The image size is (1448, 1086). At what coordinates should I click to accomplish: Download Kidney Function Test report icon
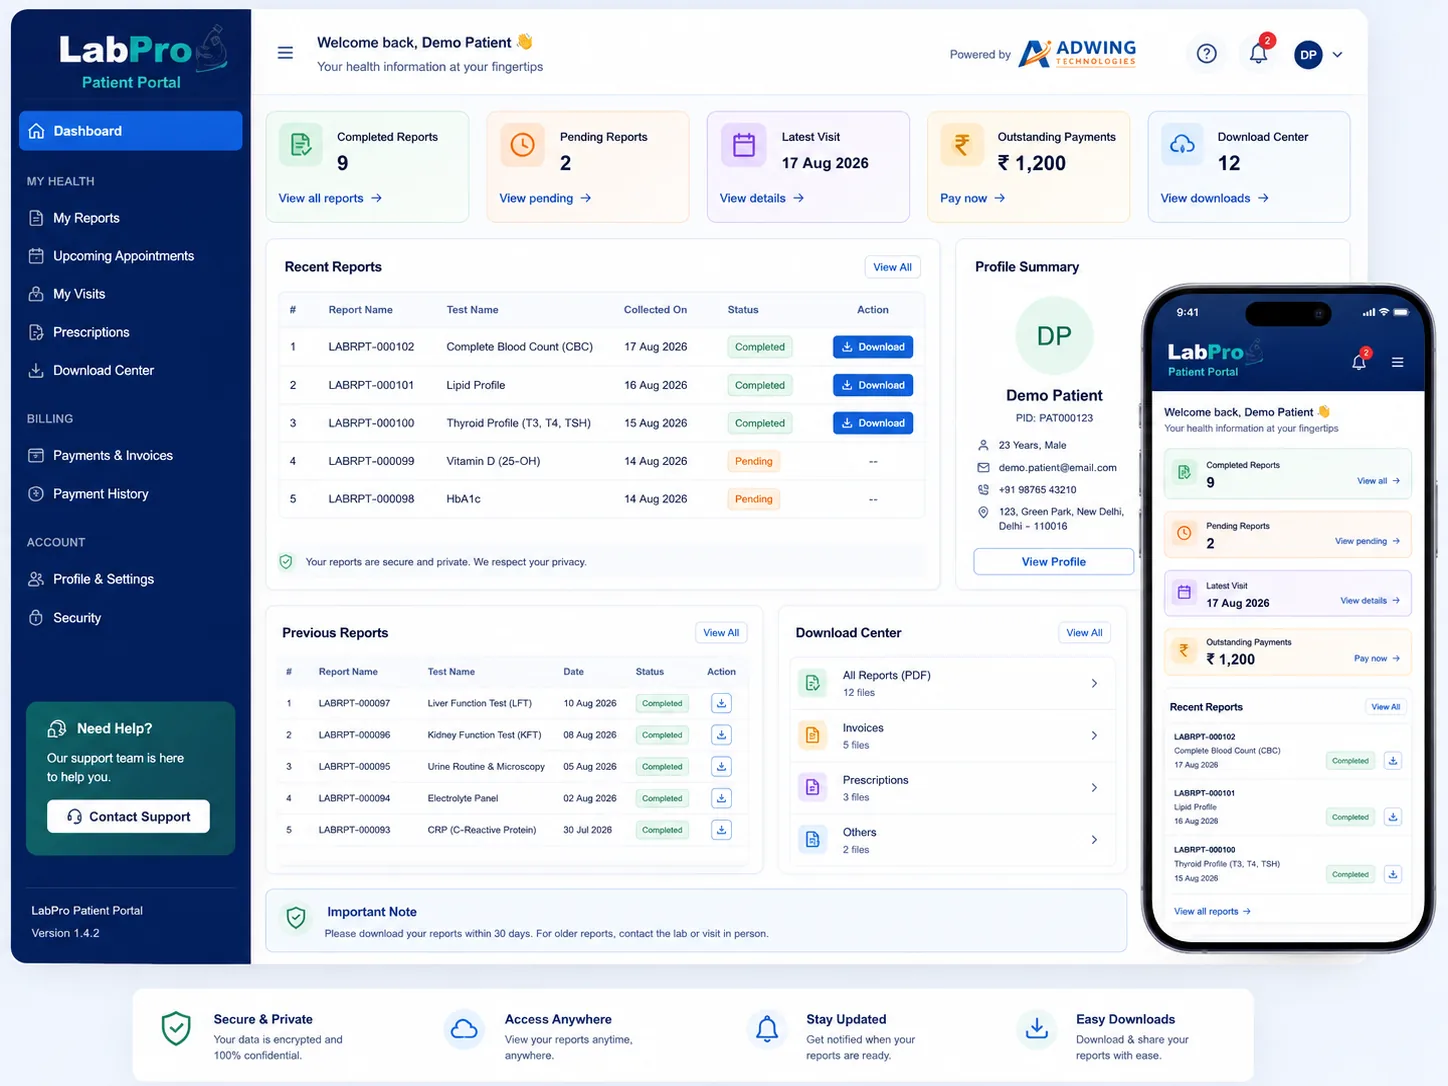[x=721, y=735]
